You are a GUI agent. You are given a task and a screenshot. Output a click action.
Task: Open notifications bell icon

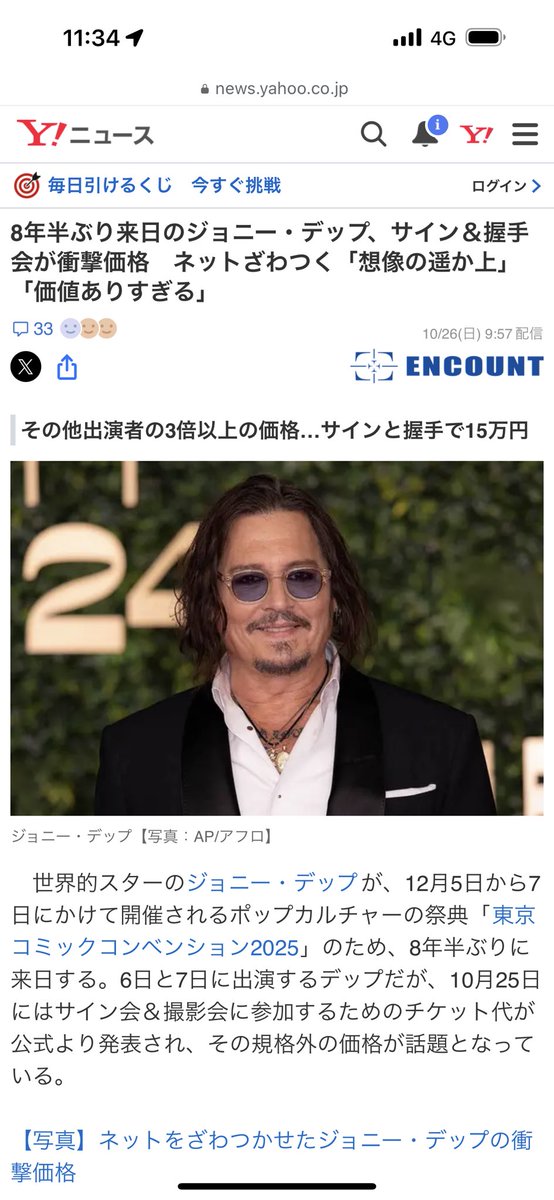click(x=427, y=133)
